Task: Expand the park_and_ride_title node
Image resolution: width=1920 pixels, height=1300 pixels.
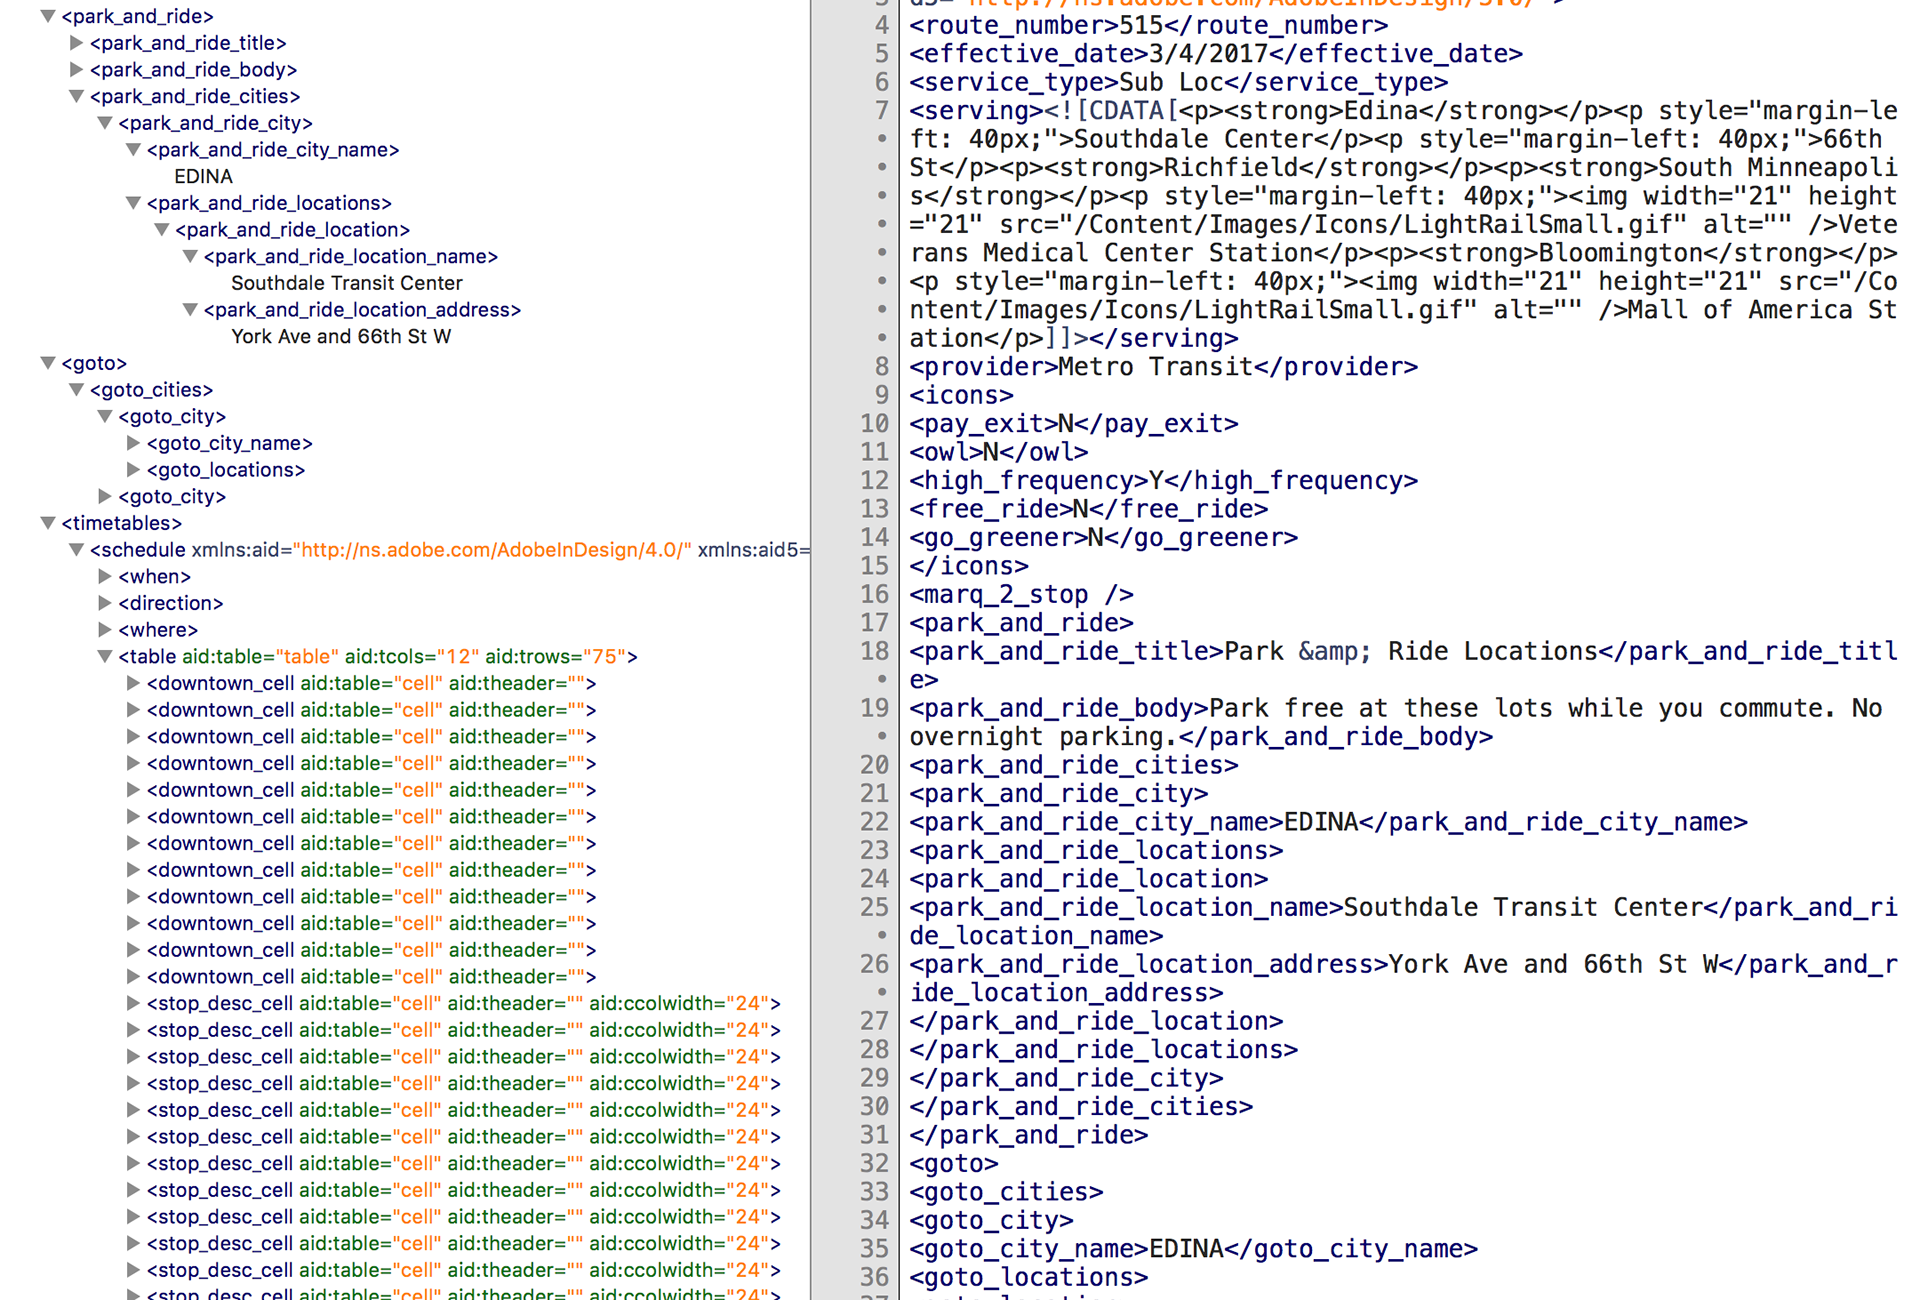Action: pos(76,43)
